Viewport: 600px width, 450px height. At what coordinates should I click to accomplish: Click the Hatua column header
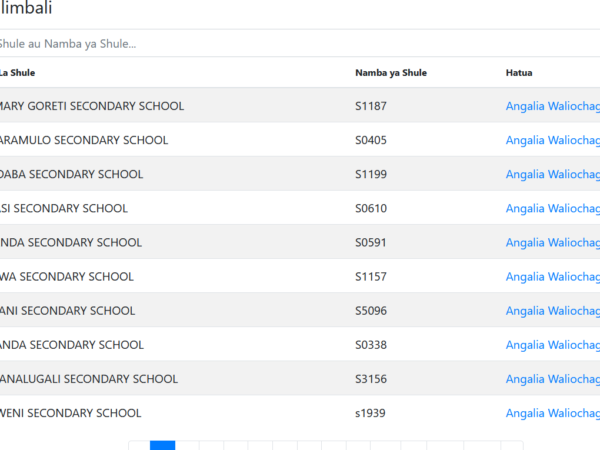[x=519, y=73]
